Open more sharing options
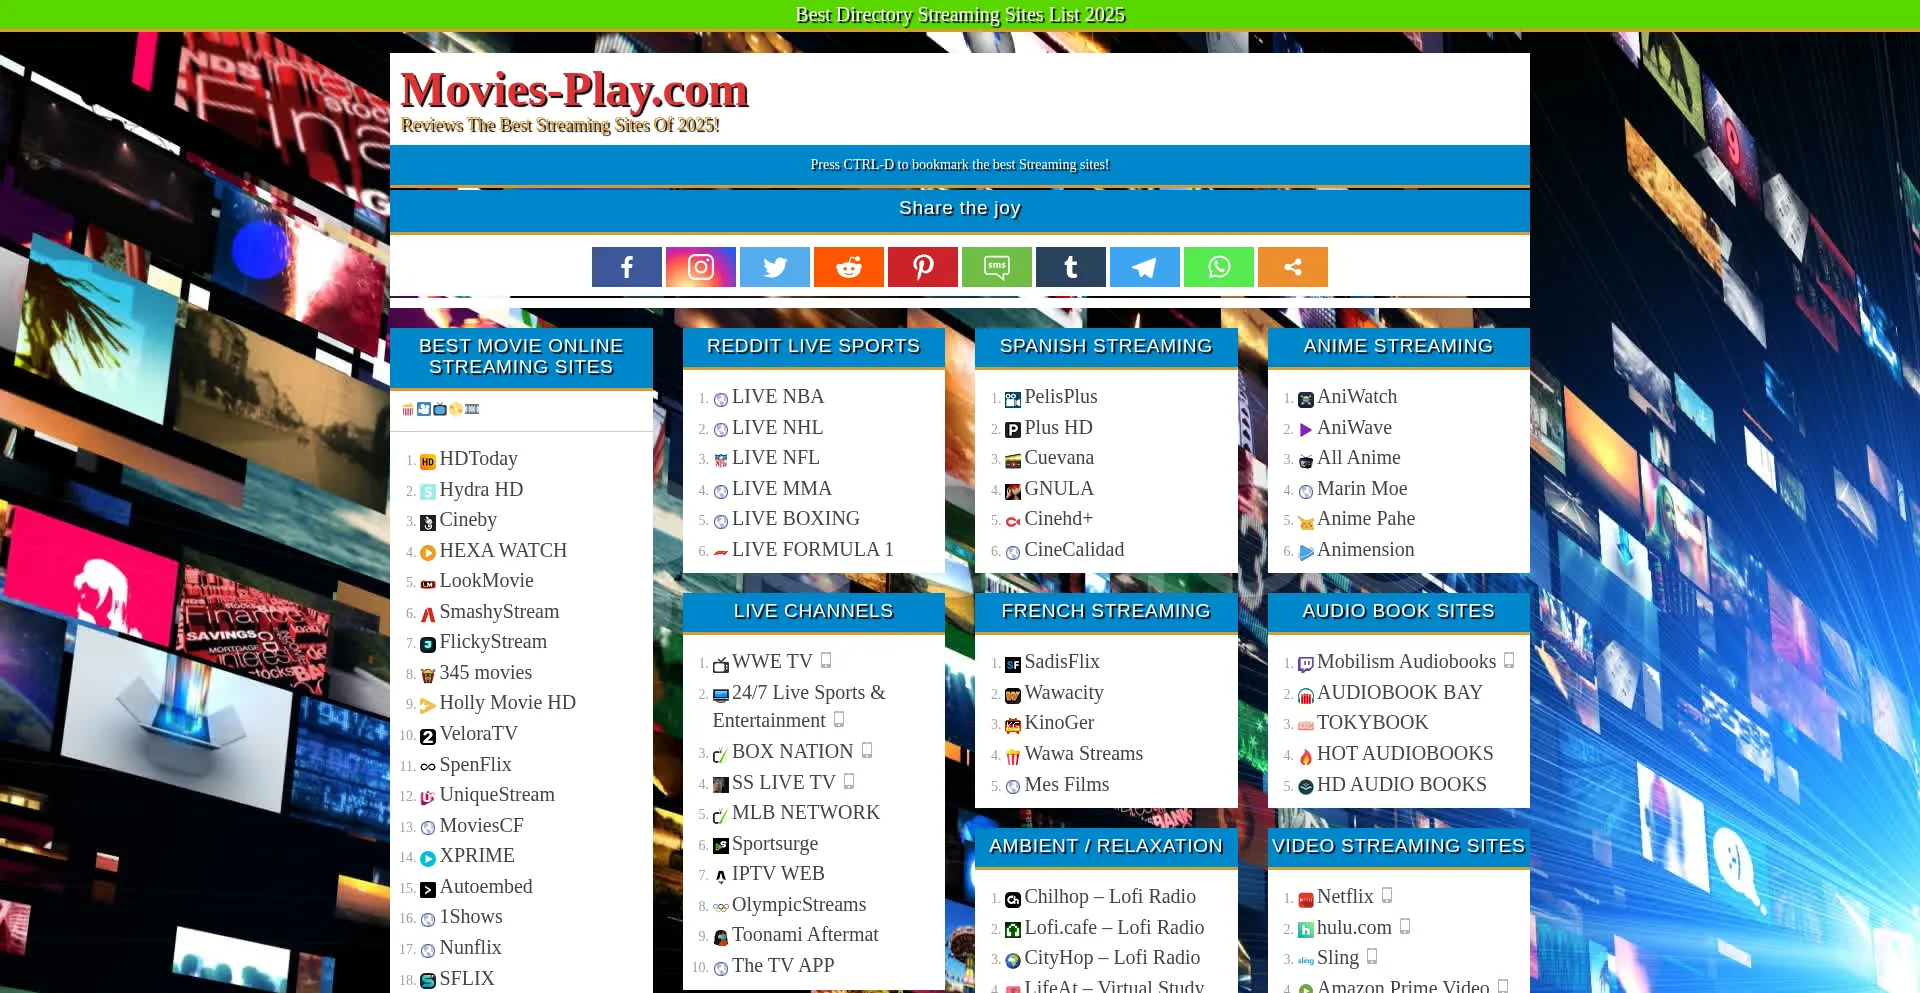1920x993 pixels. (1293, 267)
